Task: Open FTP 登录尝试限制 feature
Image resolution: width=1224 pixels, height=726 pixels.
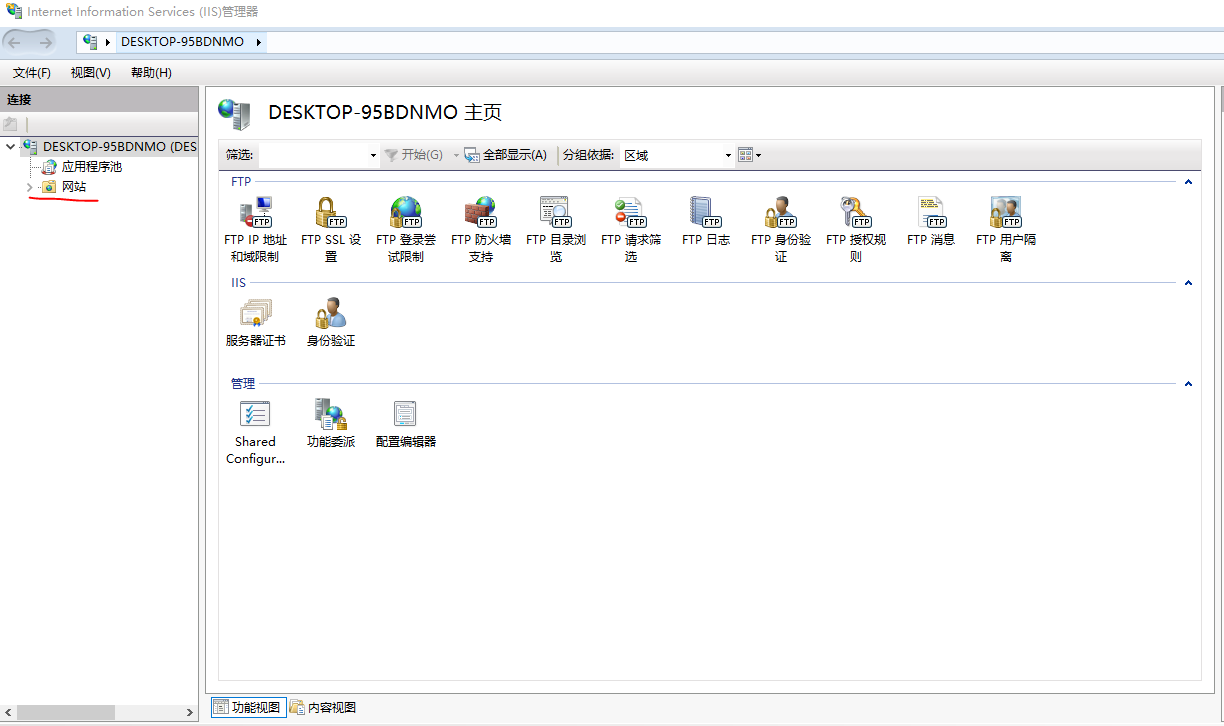Action: click(406, 229)
